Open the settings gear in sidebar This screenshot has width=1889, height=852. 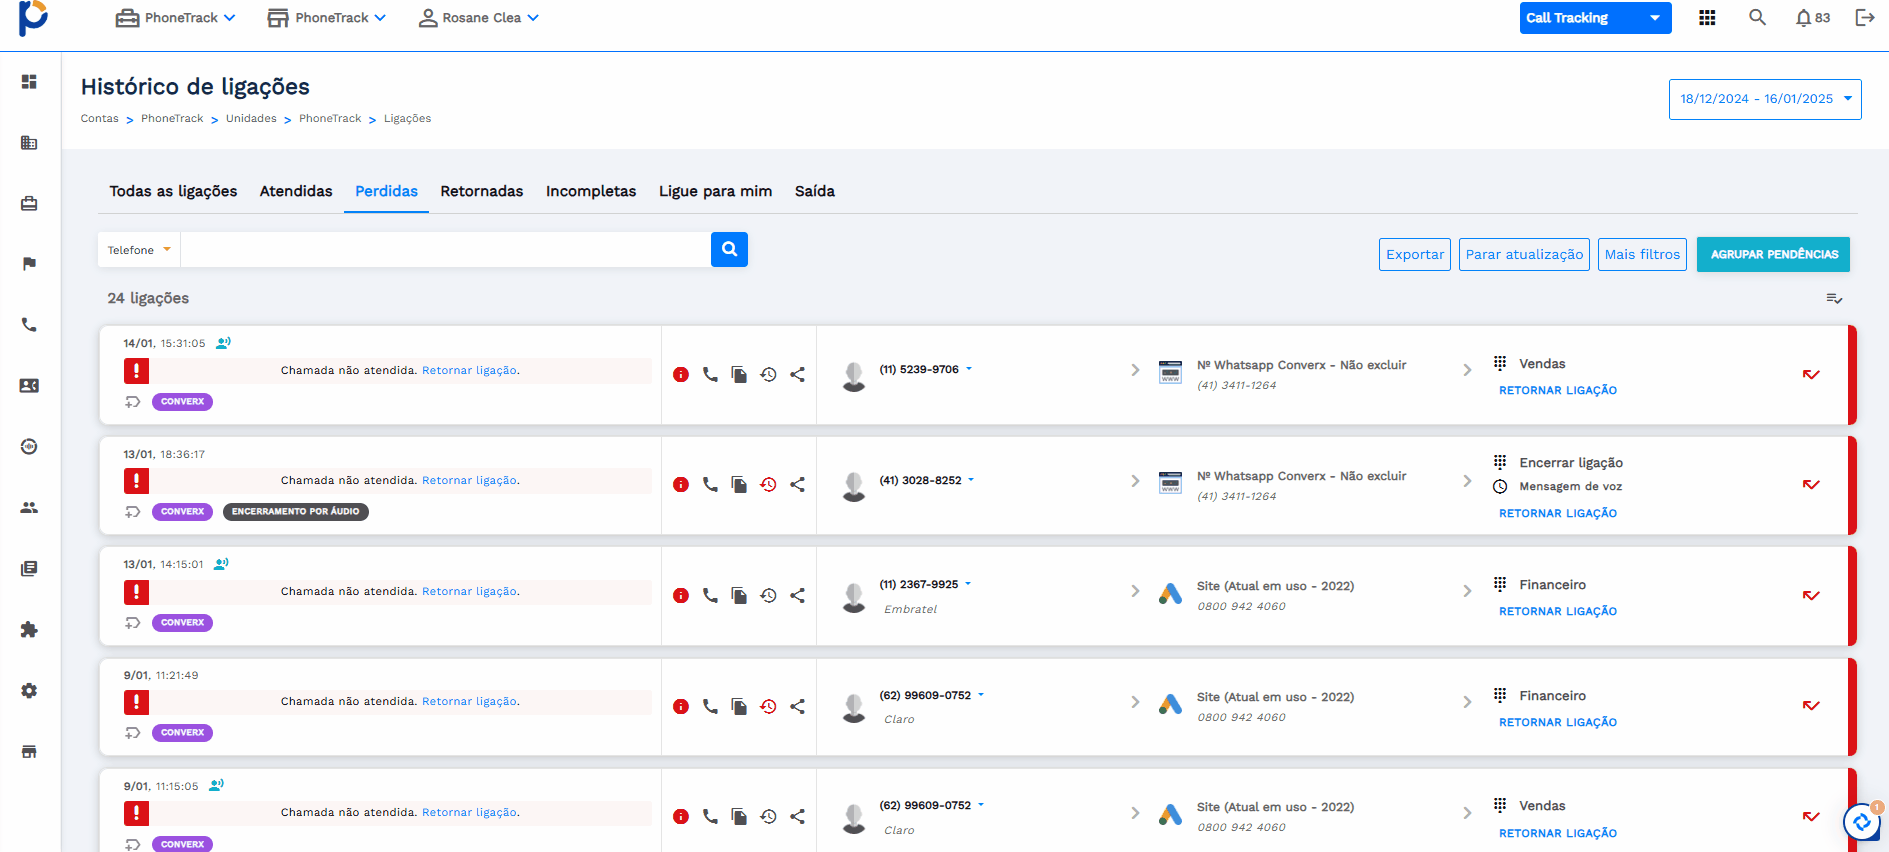pos(29,691)
